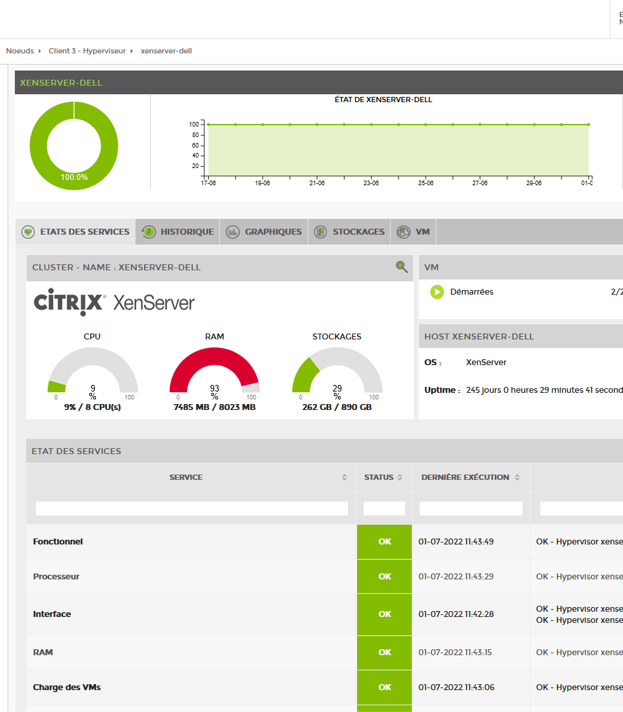
Task: Click the VM tab icon
Action: point(403,232)
